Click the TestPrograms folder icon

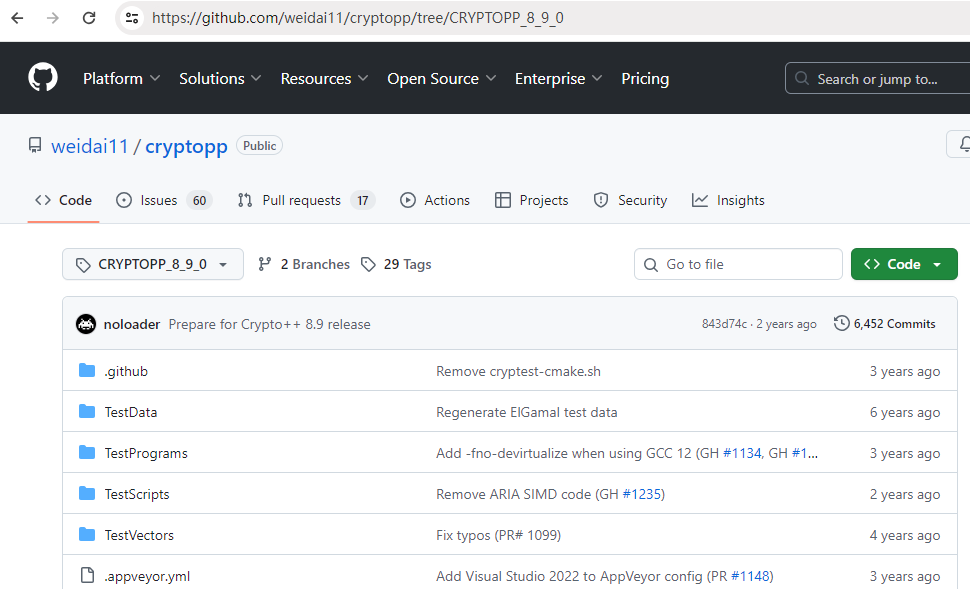(x=87, y=452)
